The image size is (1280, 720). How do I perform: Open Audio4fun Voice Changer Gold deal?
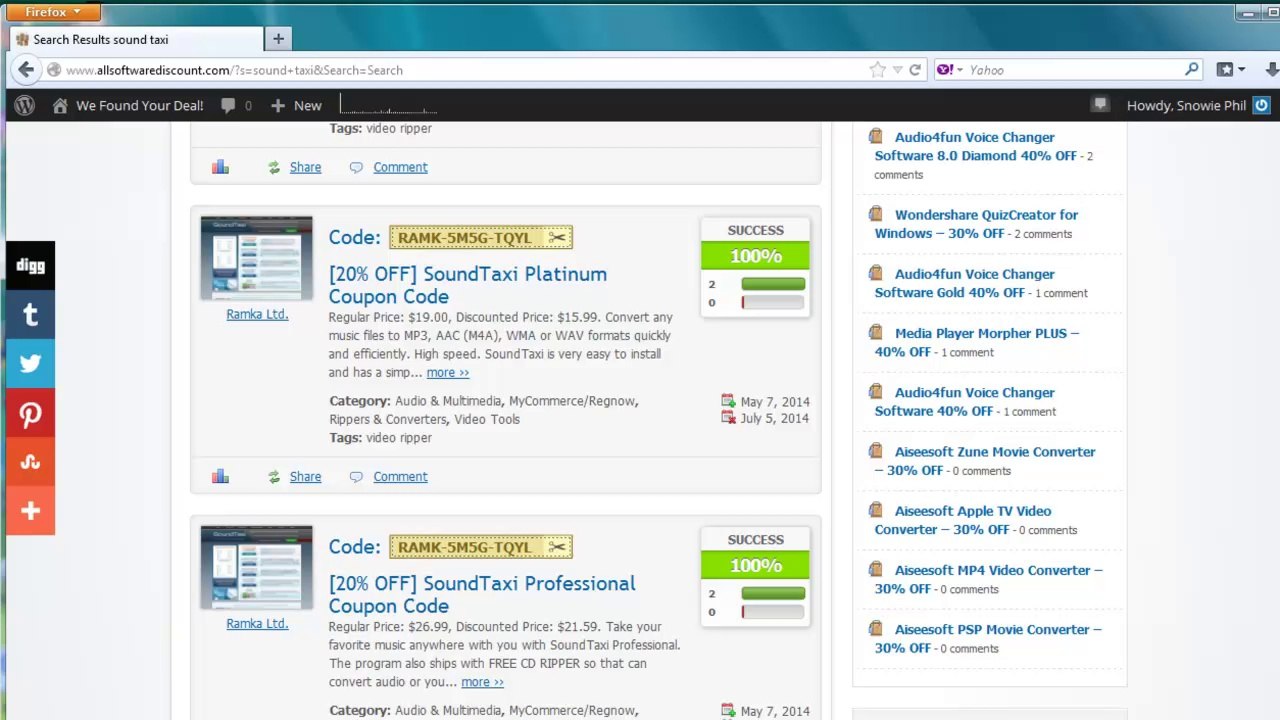[964, 283]
